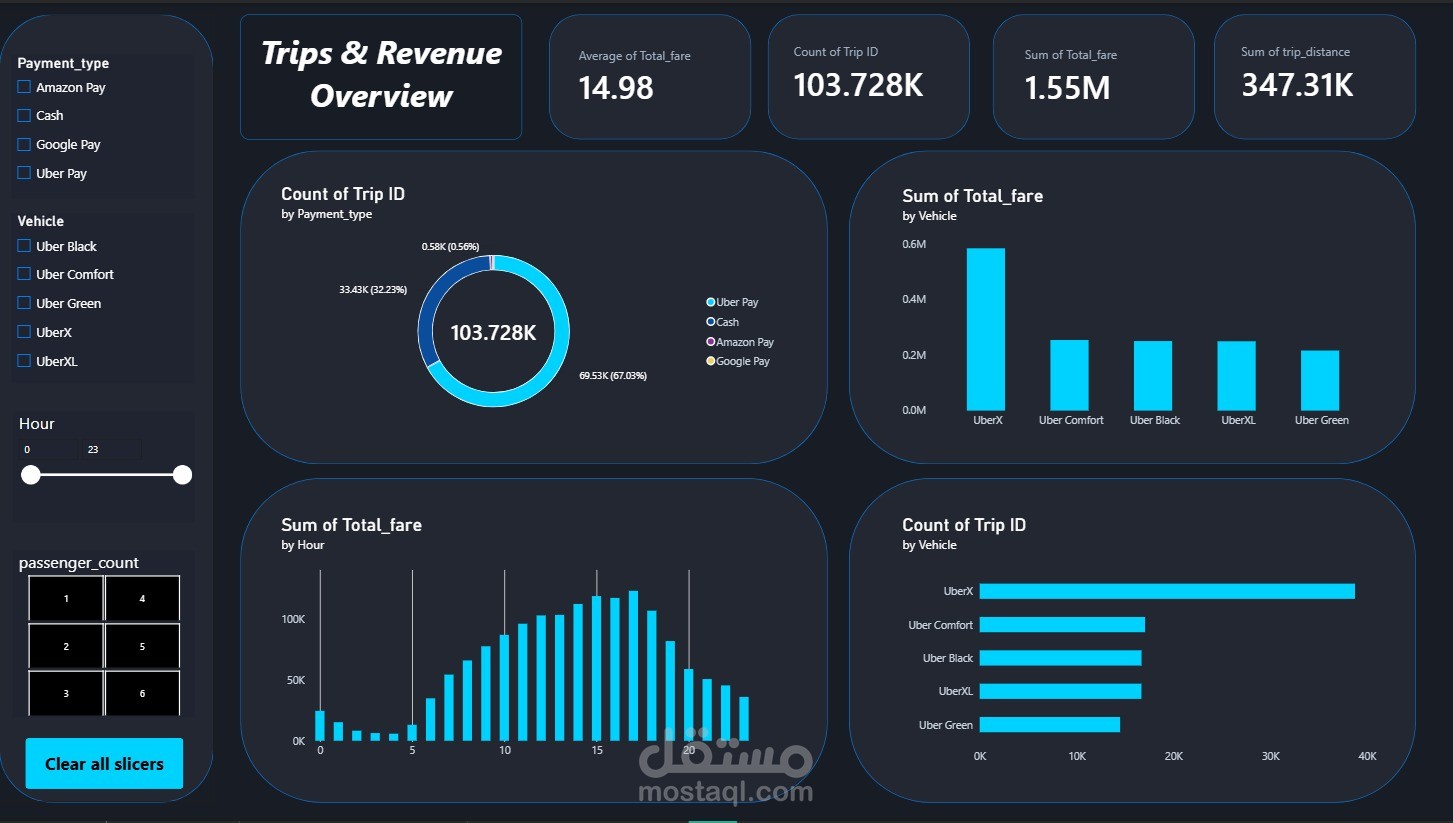This screenshot has width=1453, height=823.
Task: Click the 0.58K (0.56%) donut label
Action: 450,246
